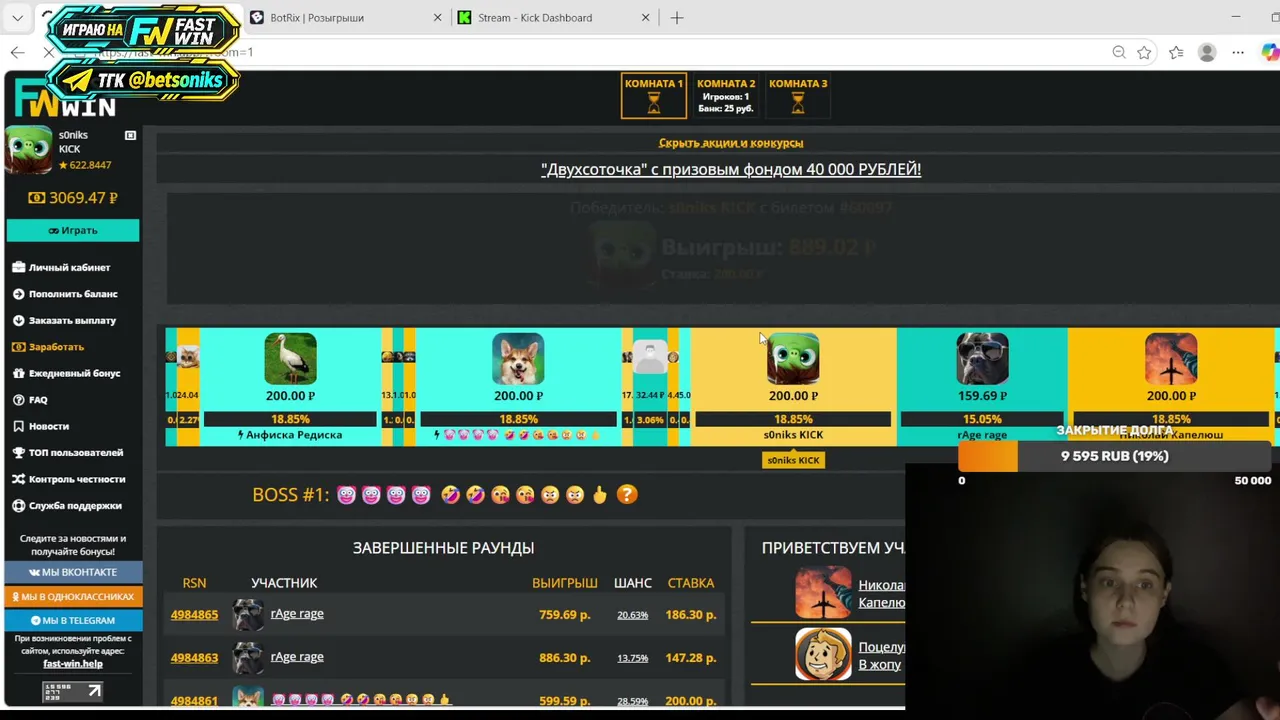The image size is (1280, 720).
Task: Open Ежедневный бонус from the sidebar
Action: (66, 373)
